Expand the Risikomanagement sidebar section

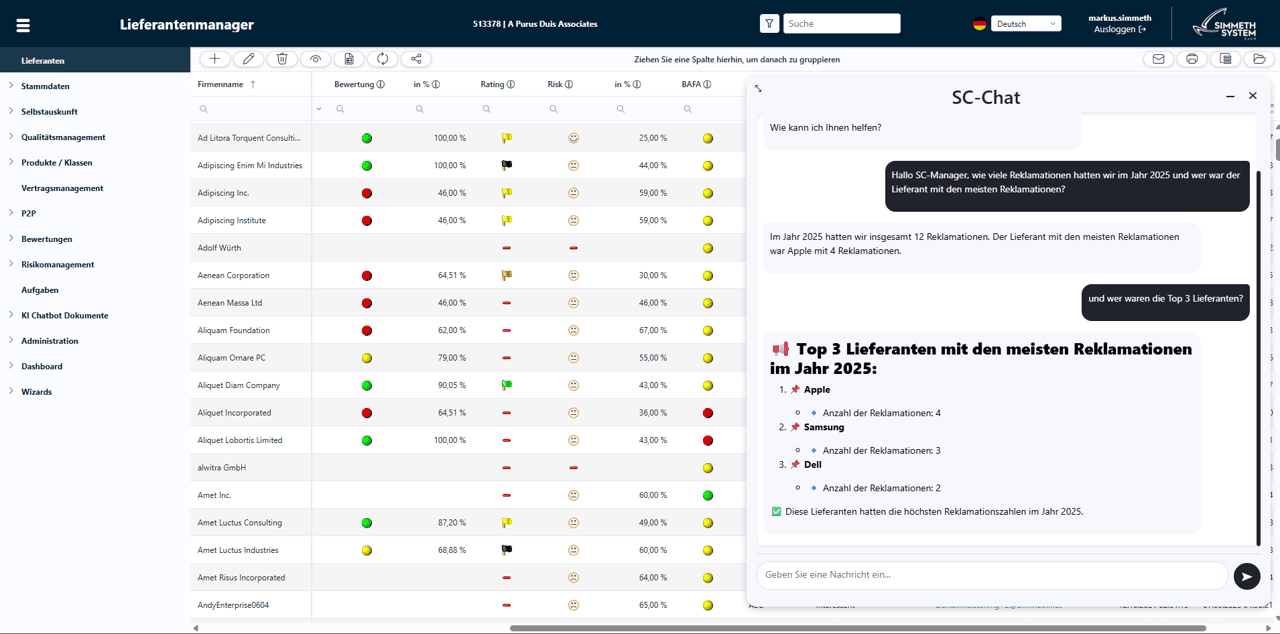[x=57, y=265]
